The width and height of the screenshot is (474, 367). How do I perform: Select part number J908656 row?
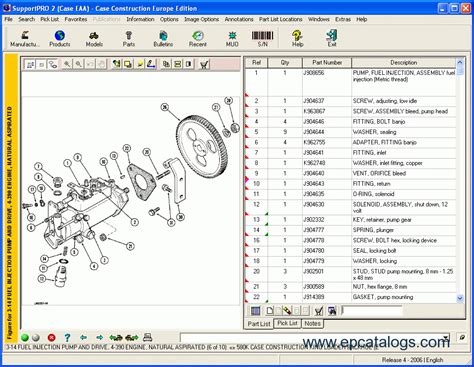pos(350,82)
